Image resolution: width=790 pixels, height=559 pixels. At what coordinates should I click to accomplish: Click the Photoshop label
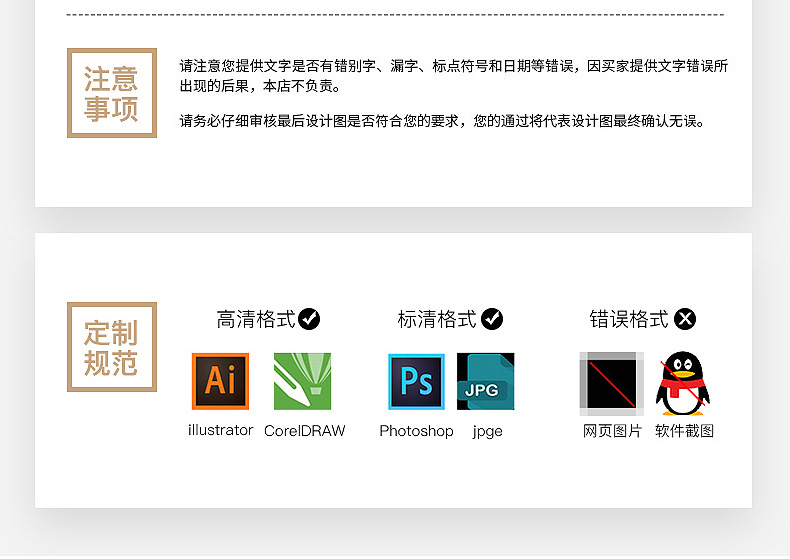(x=416, y=431)
